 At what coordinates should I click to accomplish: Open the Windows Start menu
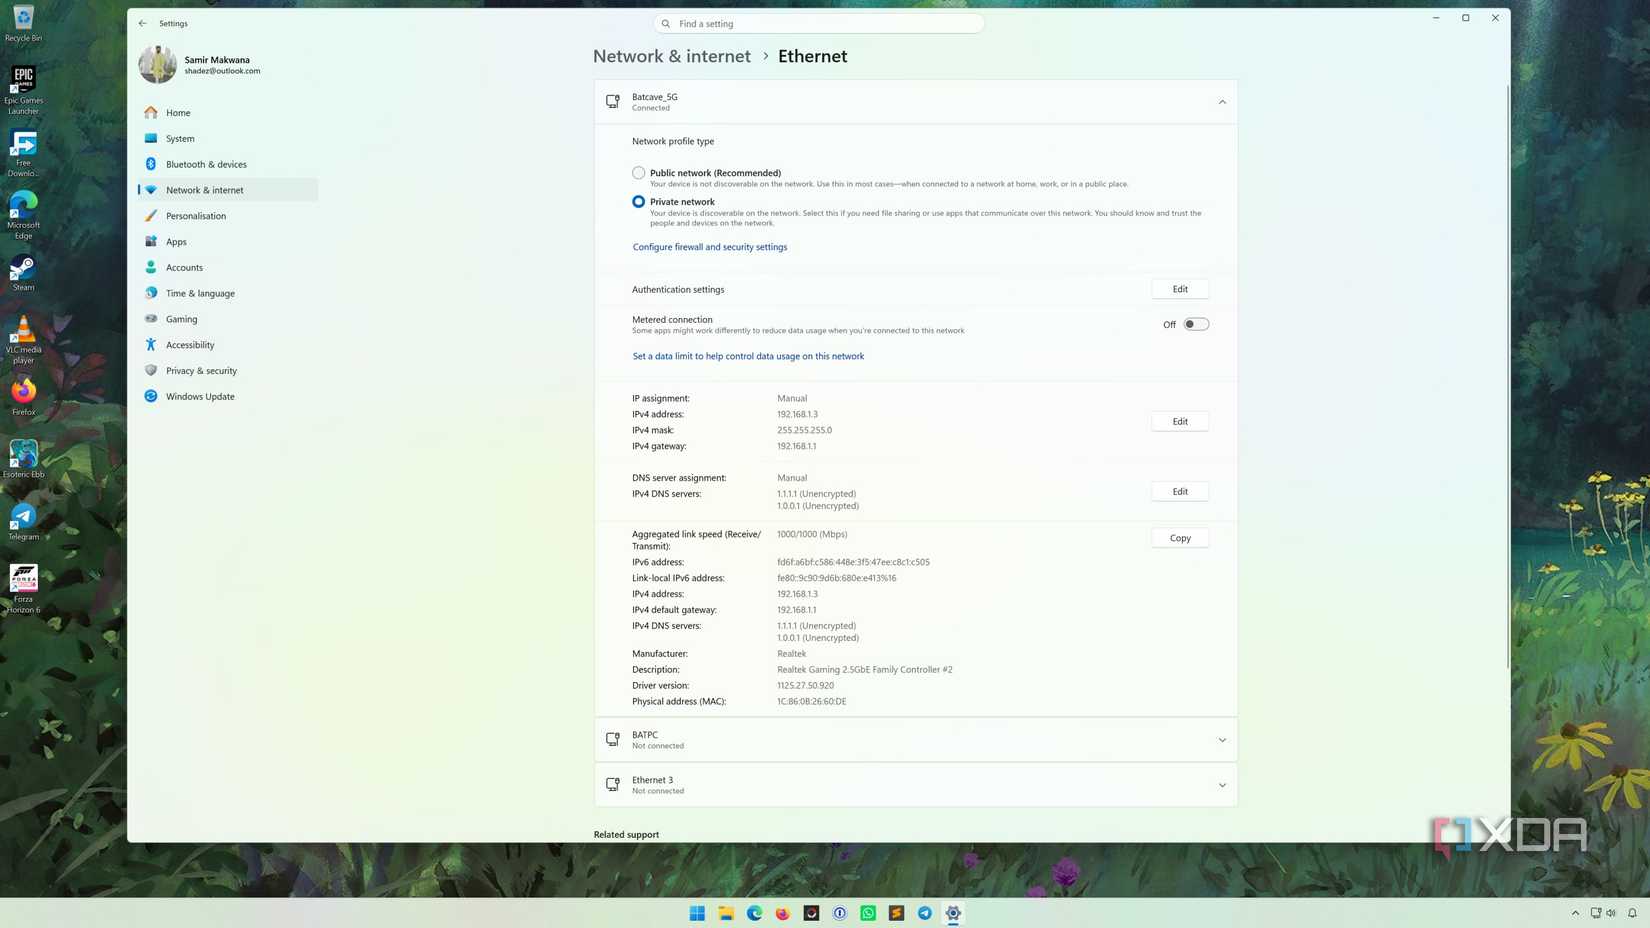coord(697,913)
